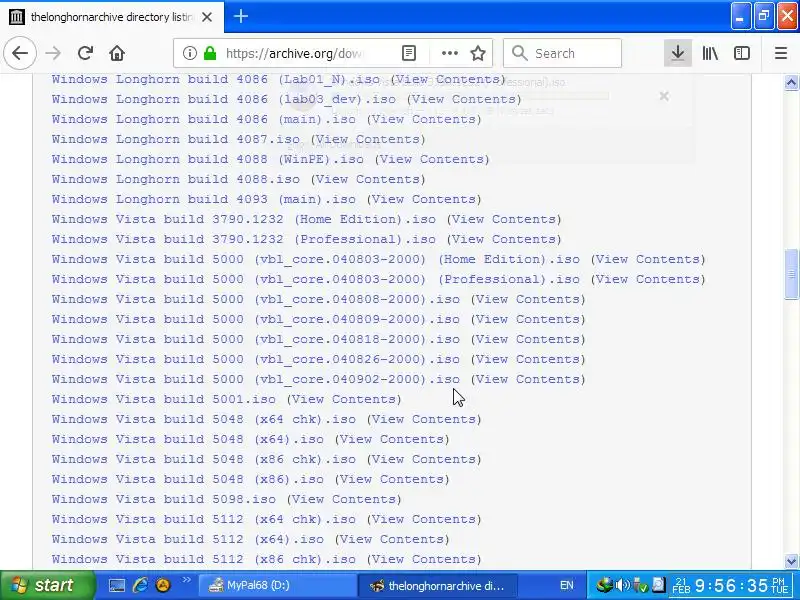This screenshot has height=600, width=800.
Task: View Contents of build 5000 040902-2000 iso
Action: pos(528,379)
